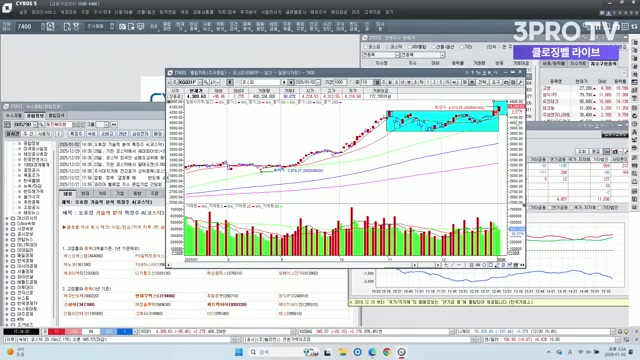The height and width of the screenshot is (360, 640).
Task: Toggle the first checkbox left of 연기금등
Action: click(x=528, y=208)
